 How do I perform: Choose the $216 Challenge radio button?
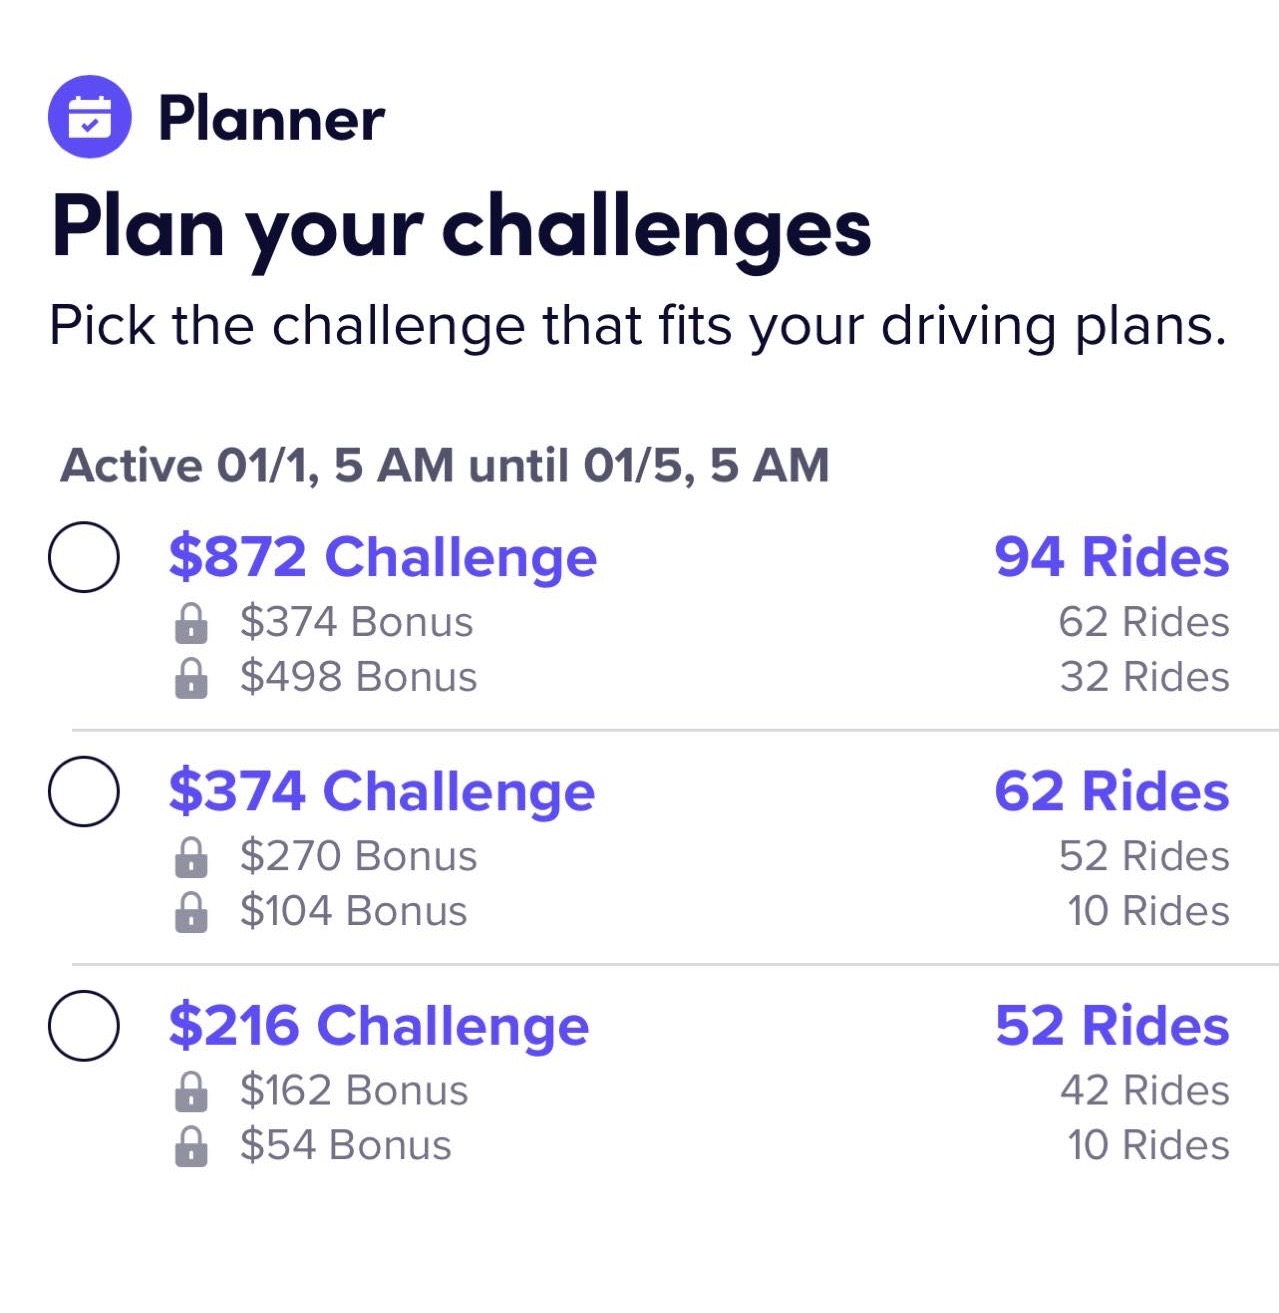pos(84,1025)
